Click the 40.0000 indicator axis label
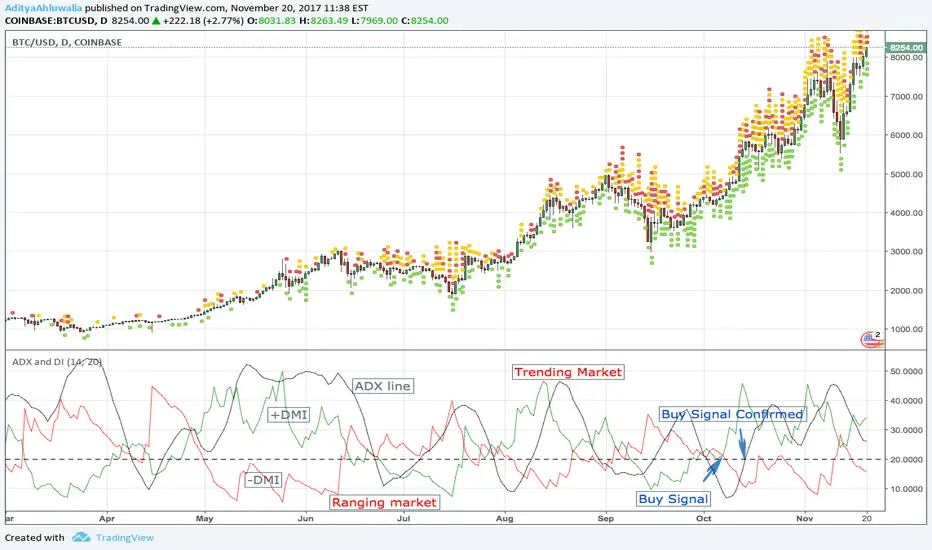The width and height of the screenshot is (932, 550). coord(906,401)
